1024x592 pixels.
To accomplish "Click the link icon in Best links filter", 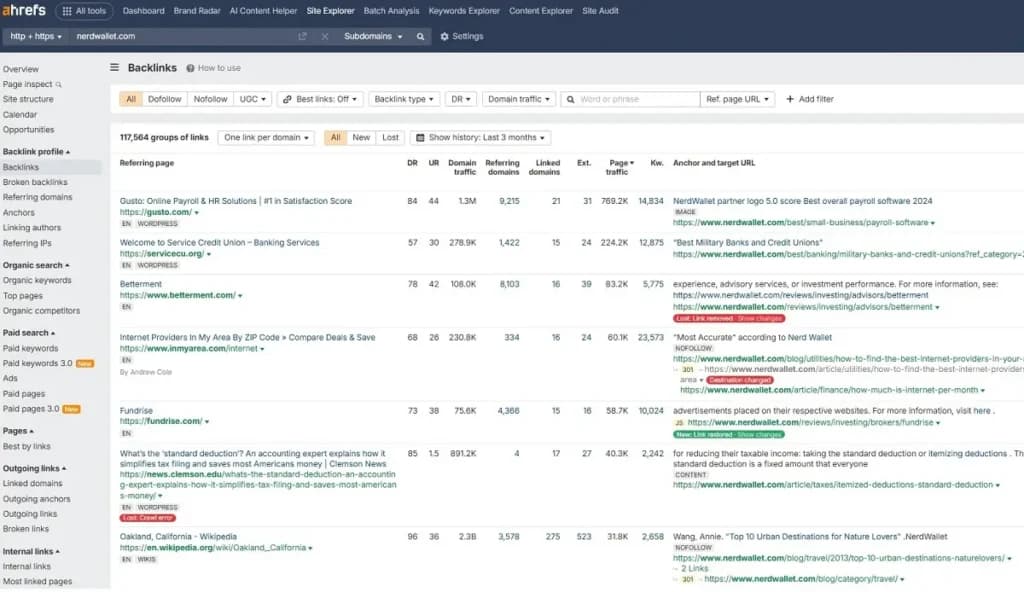I will click(x=287, y=99).
